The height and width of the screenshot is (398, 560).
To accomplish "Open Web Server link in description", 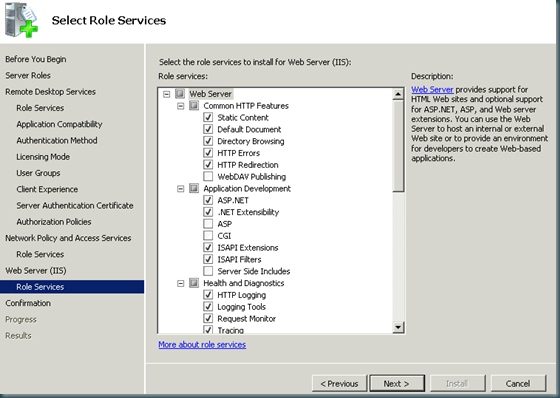I will [x=432, y=89].
